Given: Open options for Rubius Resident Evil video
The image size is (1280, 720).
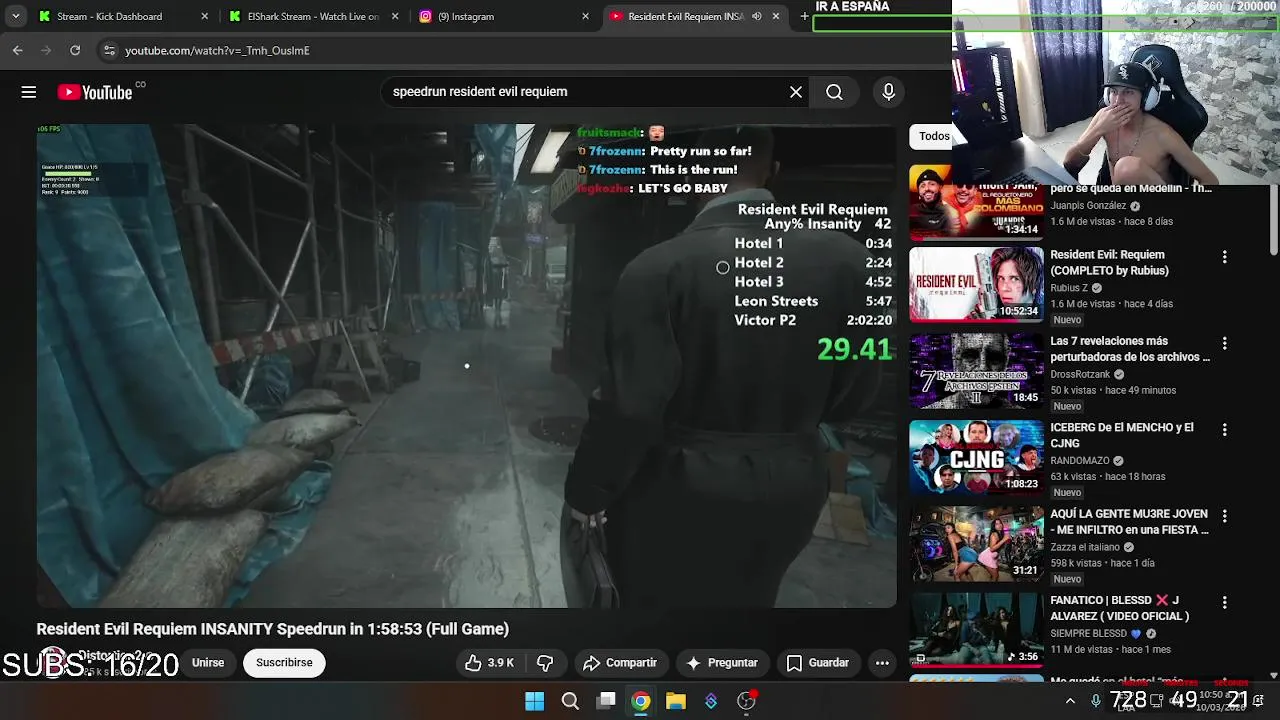Looking at the screenshot, I should click(1224, 257).
